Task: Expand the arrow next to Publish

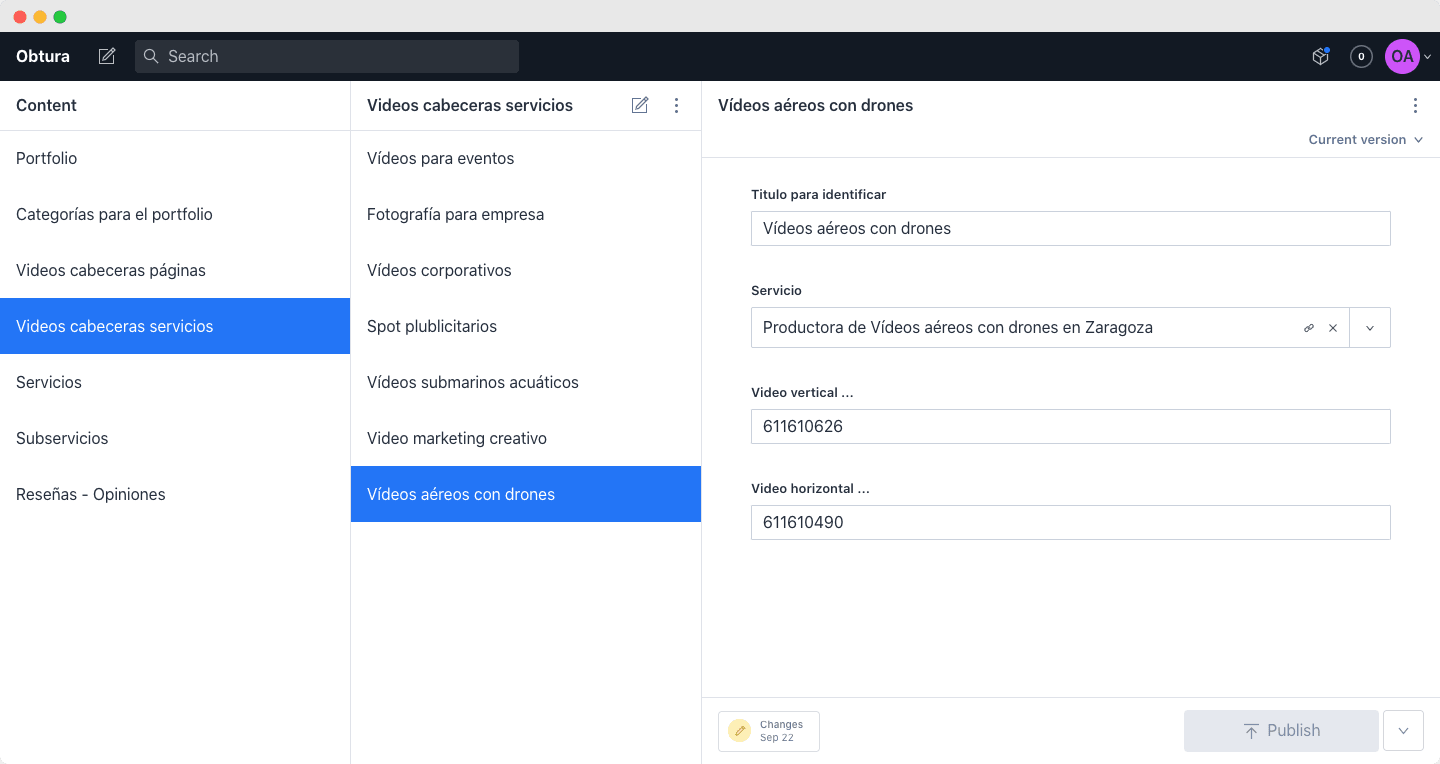Action: 1403,731
